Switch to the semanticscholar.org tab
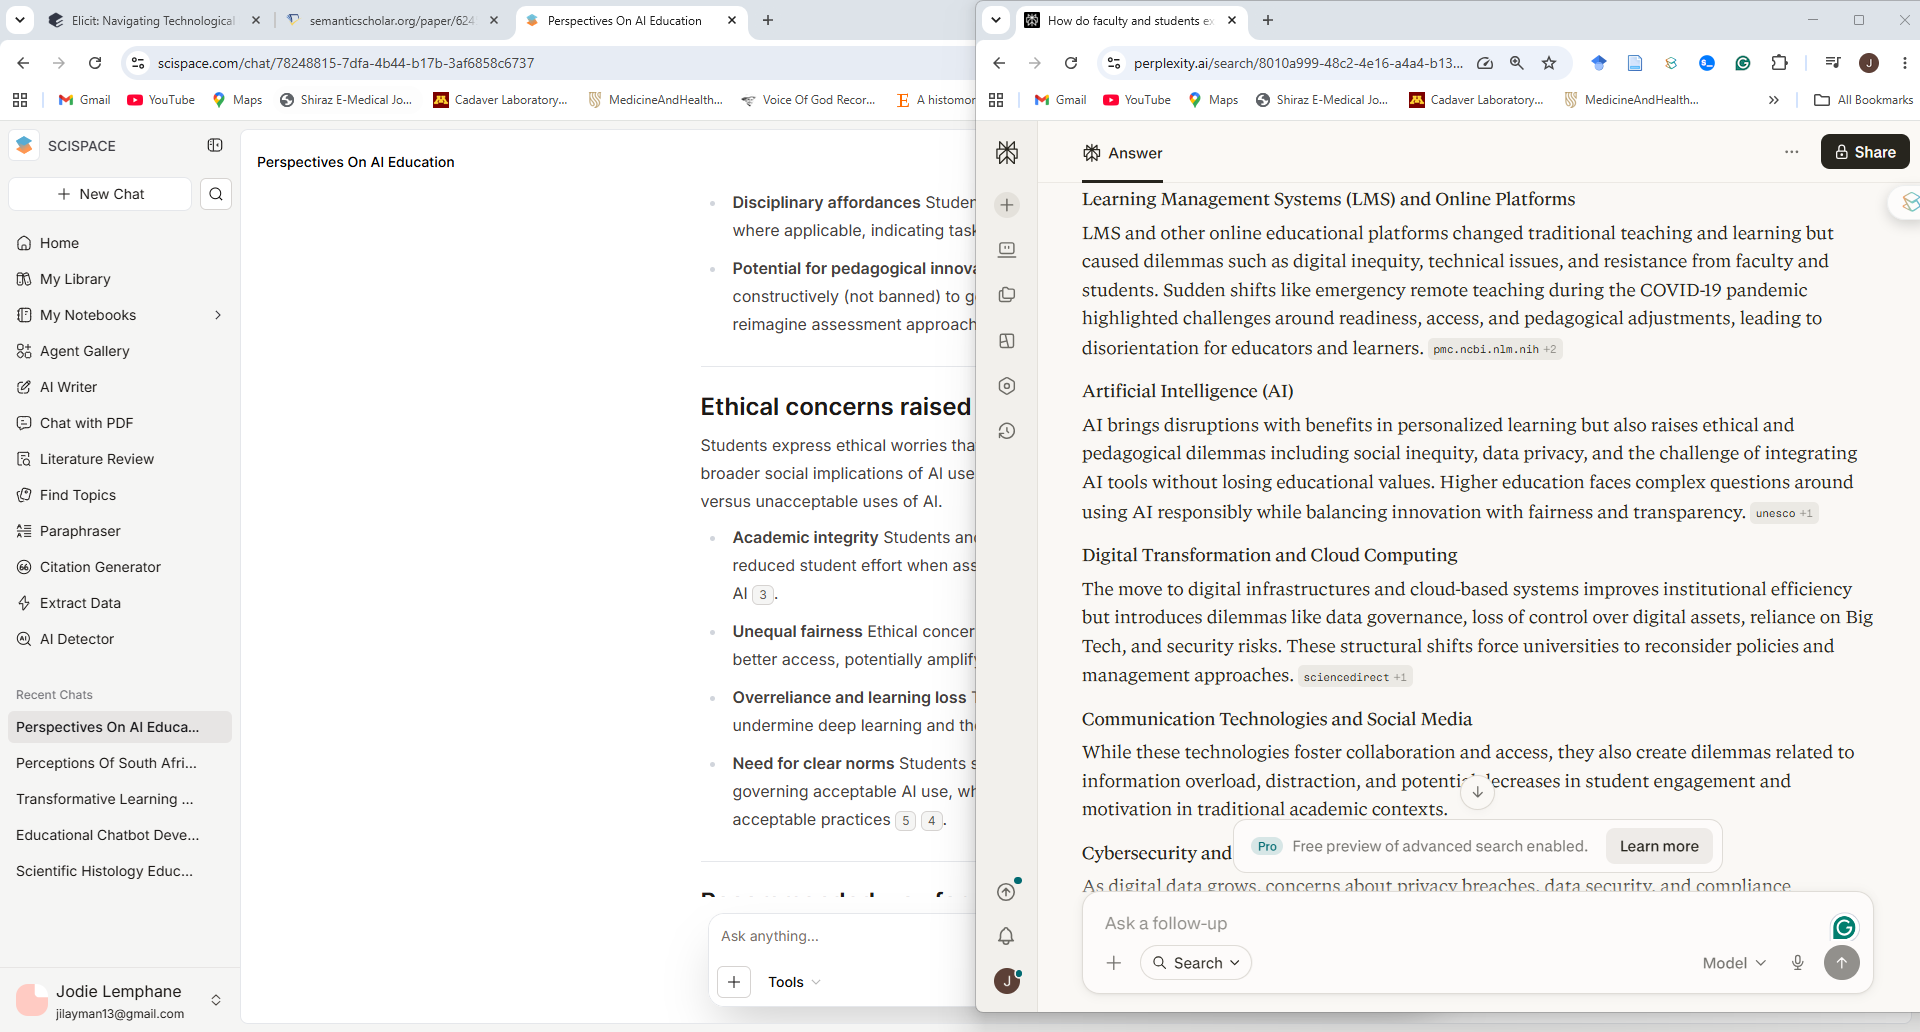Viewport: 1920px width, 1032px height. click(x=392, y=20)
